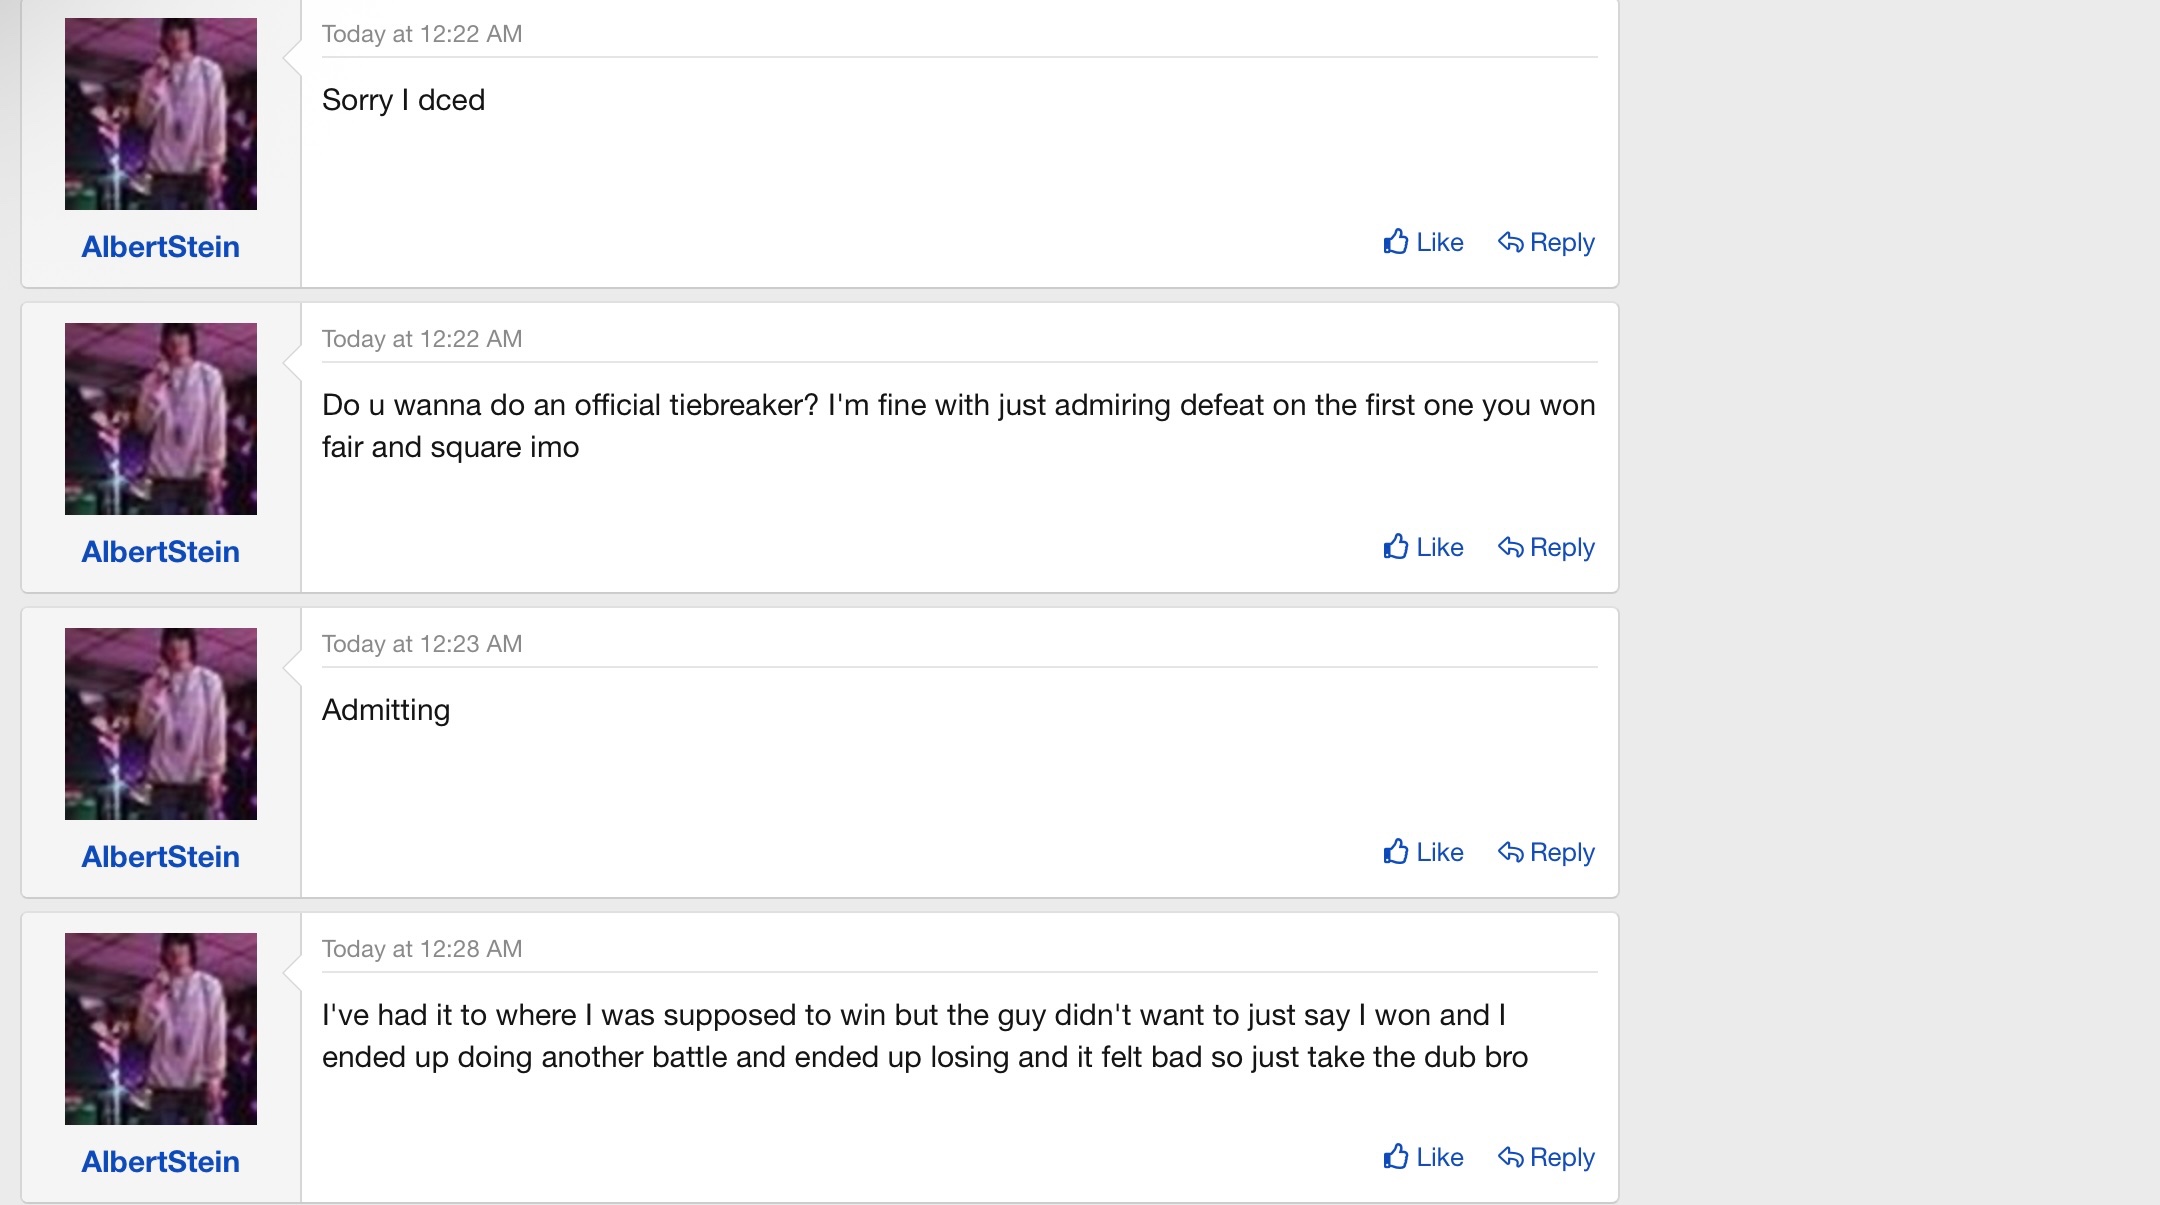This screenshot has height=1205, width=2160.
Task: Click the reply arrow icon on the "take the dub bro" post
Action: tap(1510, 1157)
